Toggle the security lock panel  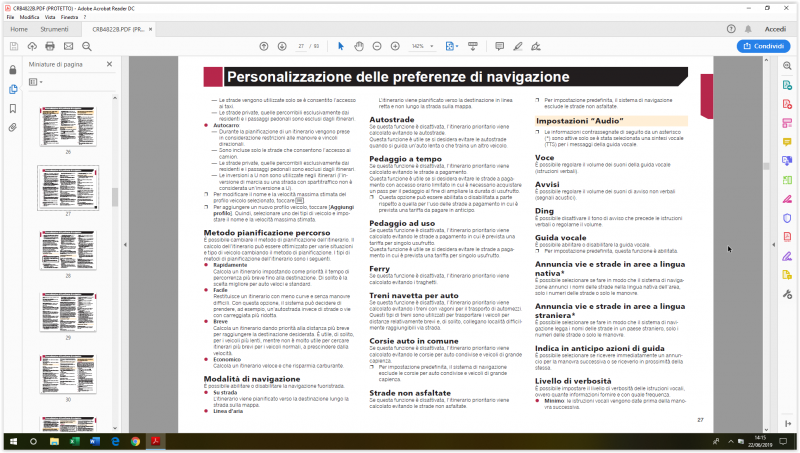(13, 70)
